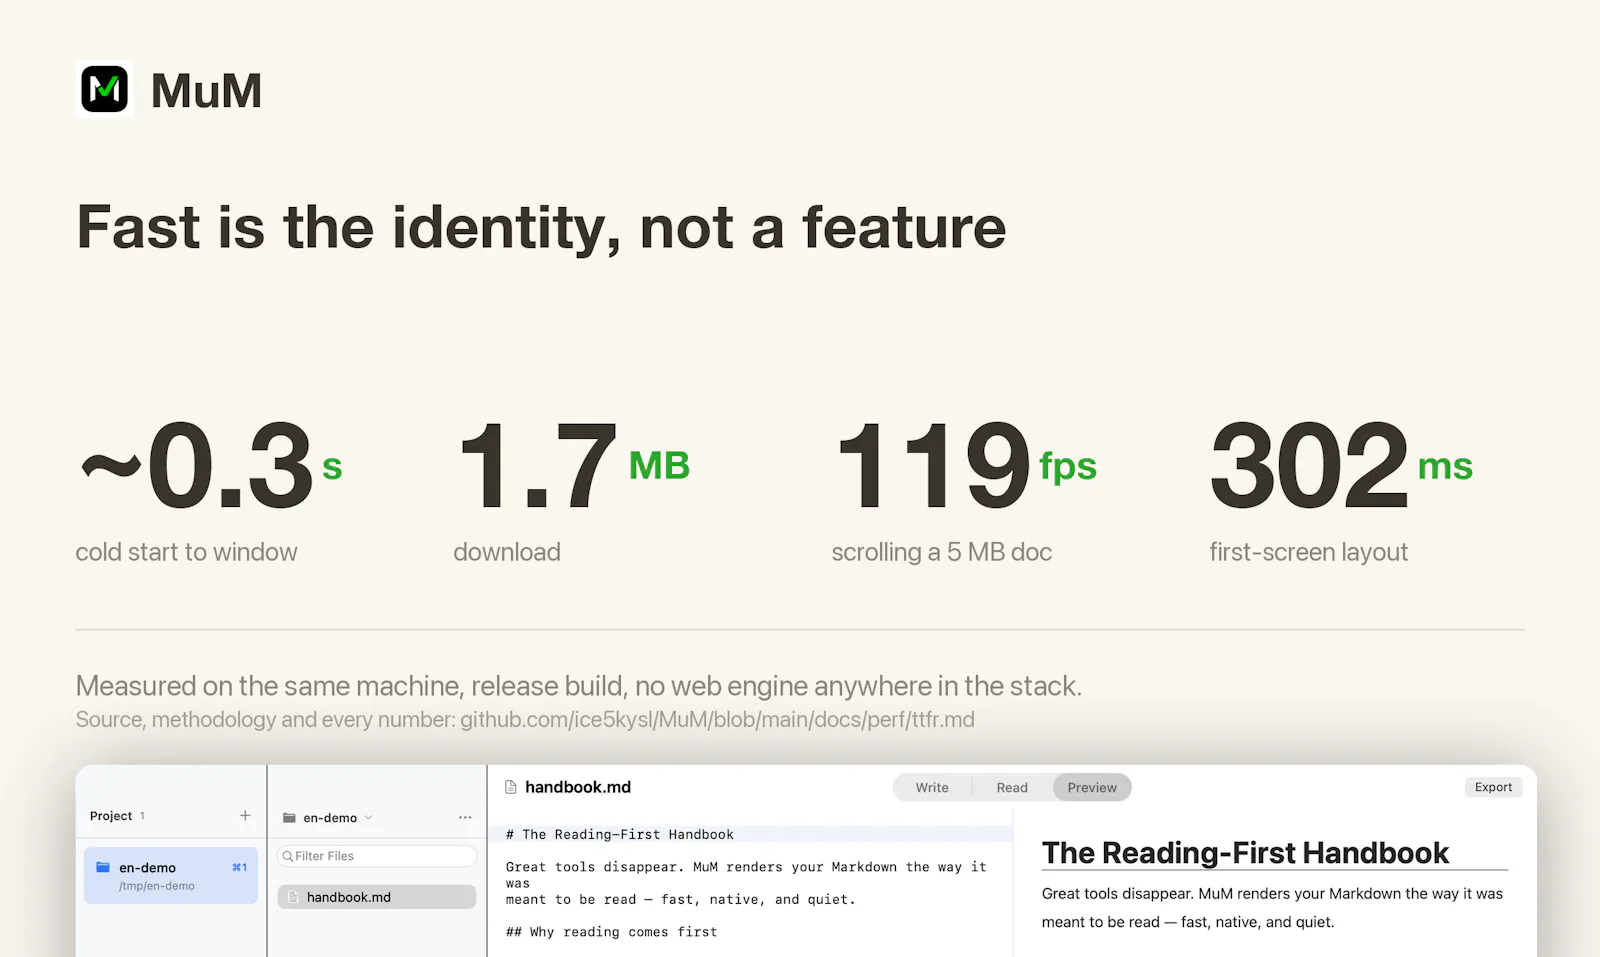Click the '## Why reading comes first' editor line
The width and height of the screenshot is (1600, 957).
(612, 932)
